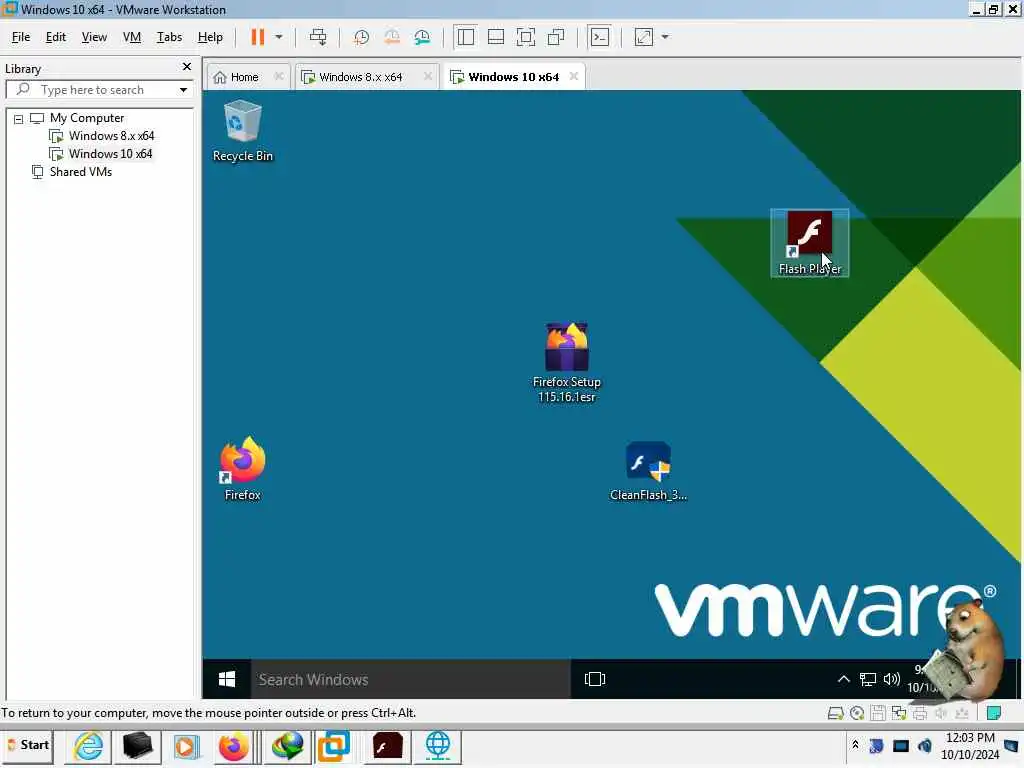This screenshot has width=1024, height=768.
Task: Close the Windows 10 x64 tab
Action: [x=574, y=76]
